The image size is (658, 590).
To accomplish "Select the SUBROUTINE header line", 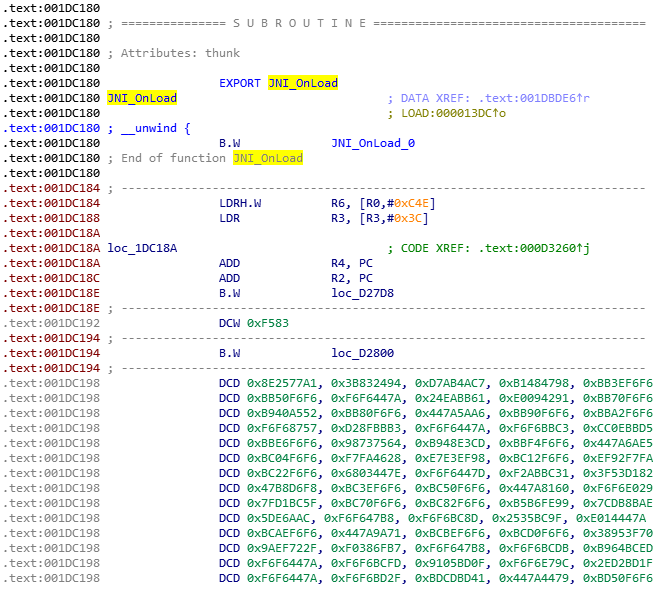I will coord(377,23).
